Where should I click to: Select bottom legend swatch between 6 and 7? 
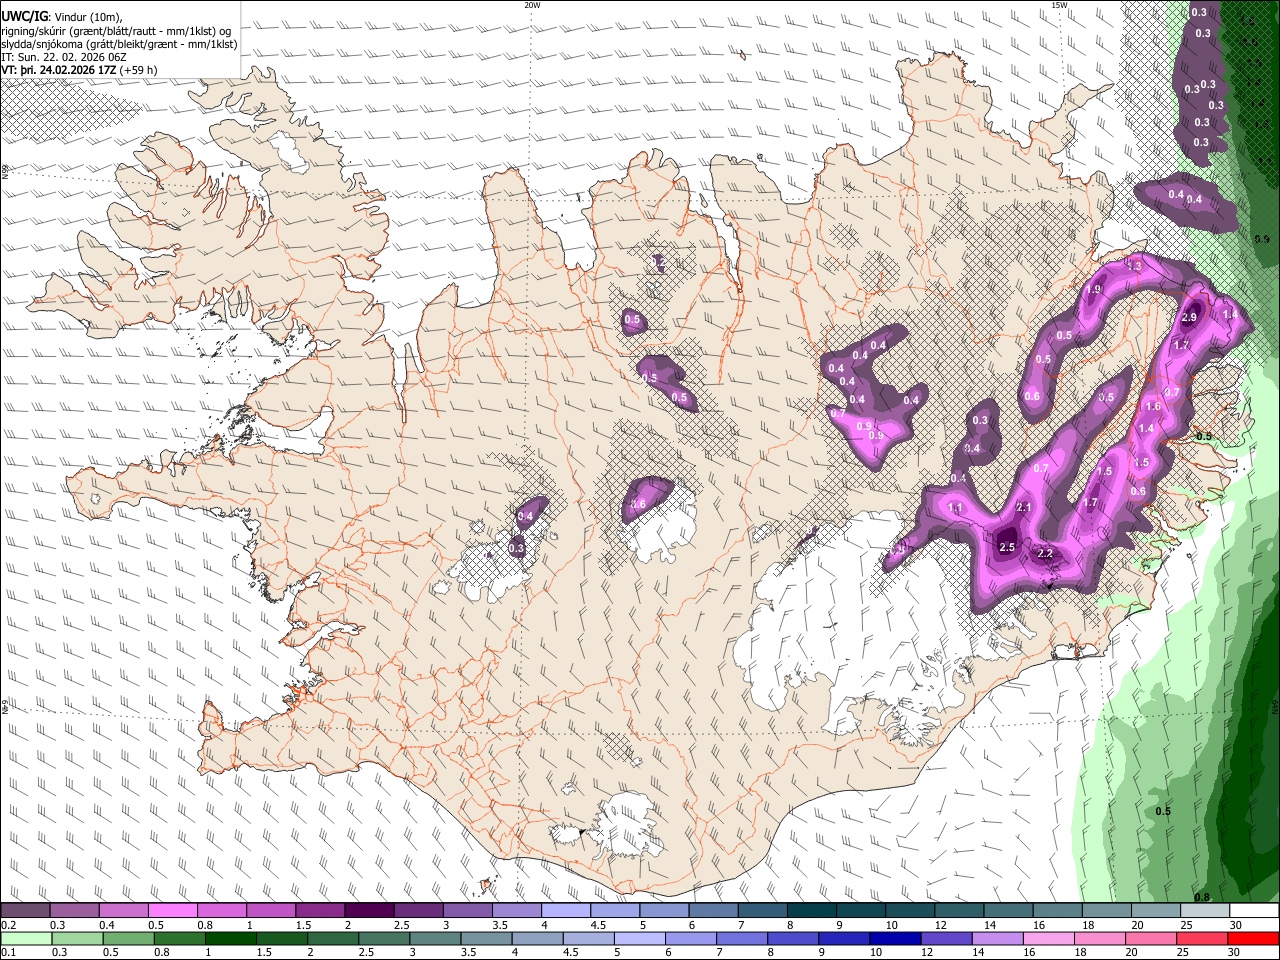(691, 939)
